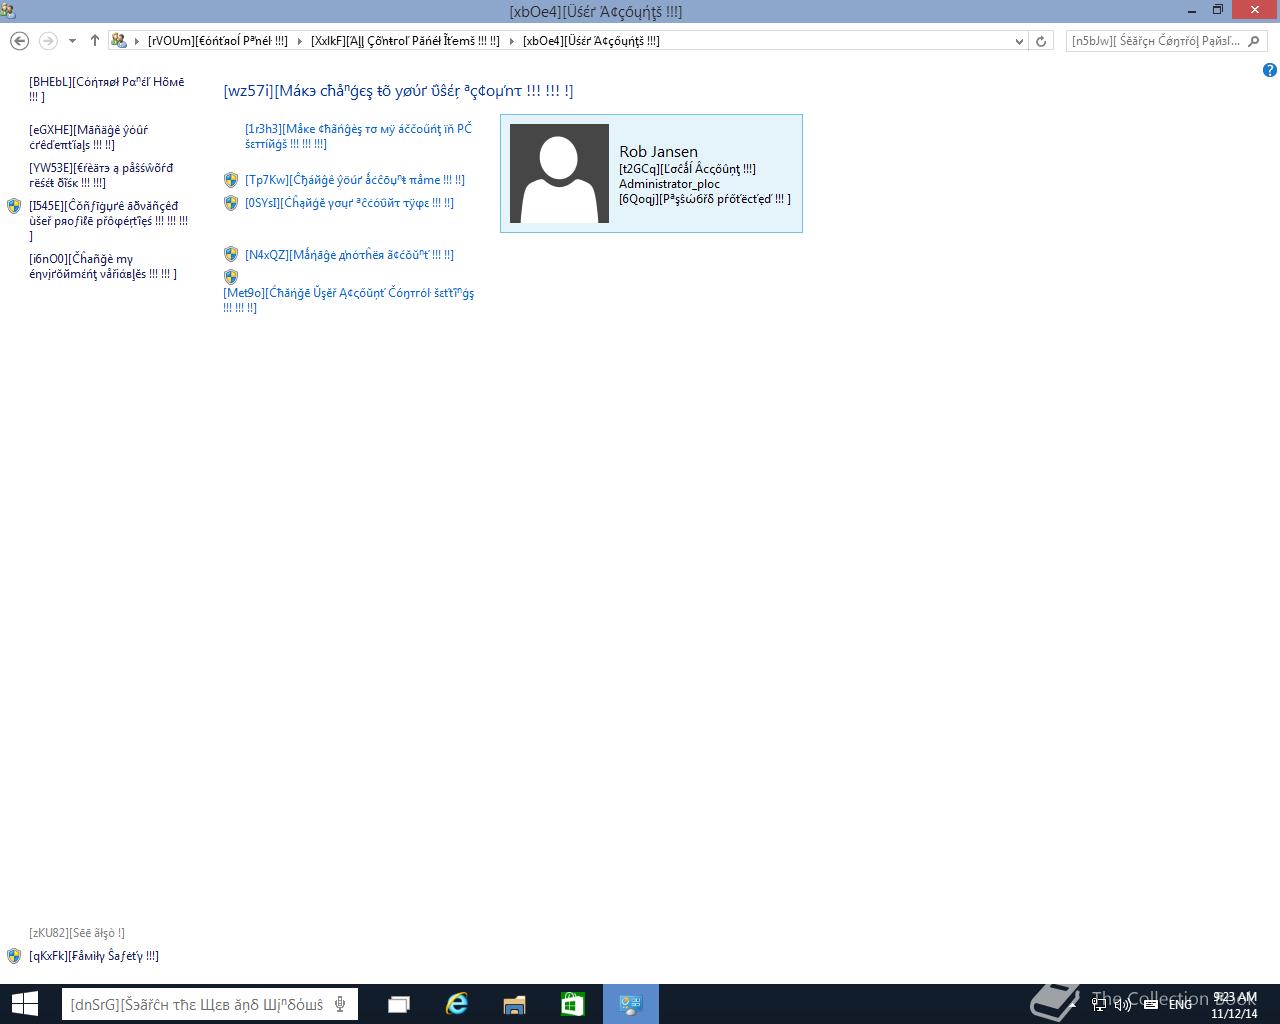Expand breadcrumb arrow after All Control Panel Items
Viewport: 1280px width, 1024px height.
click(511, 41)
